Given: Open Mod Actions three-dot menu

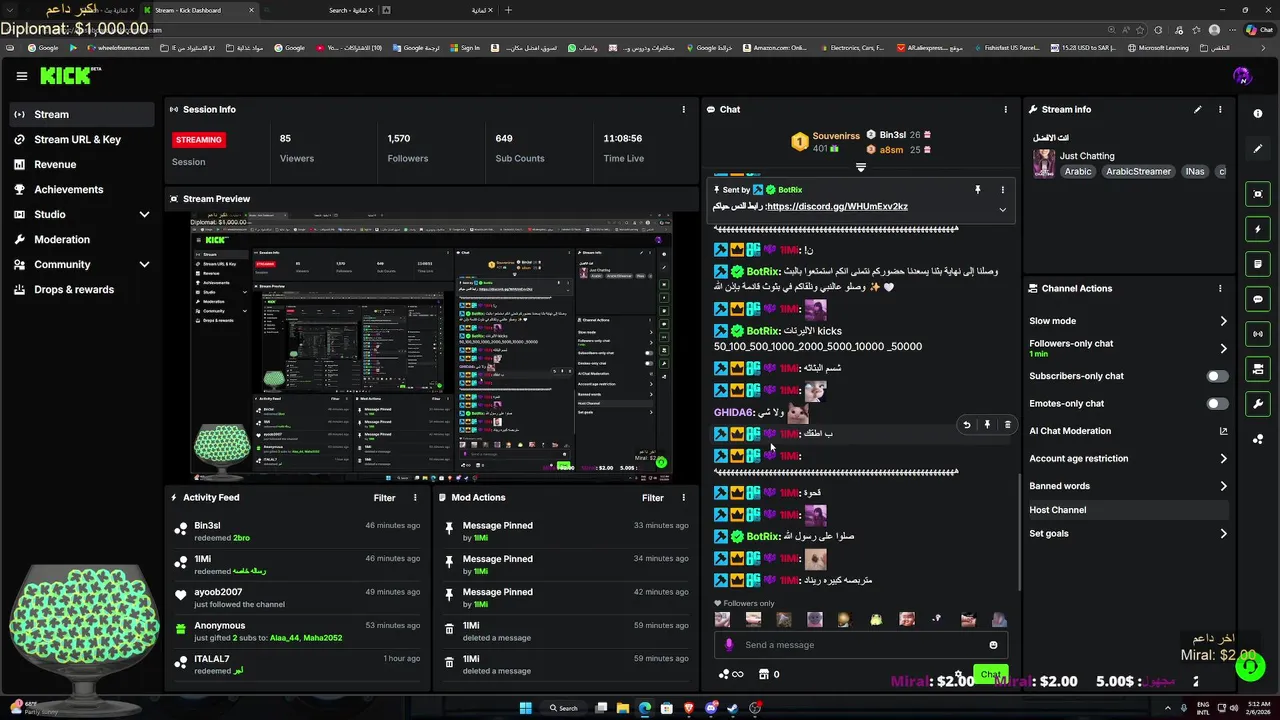Looking at the screenshot, I should (x=684, y=497).
